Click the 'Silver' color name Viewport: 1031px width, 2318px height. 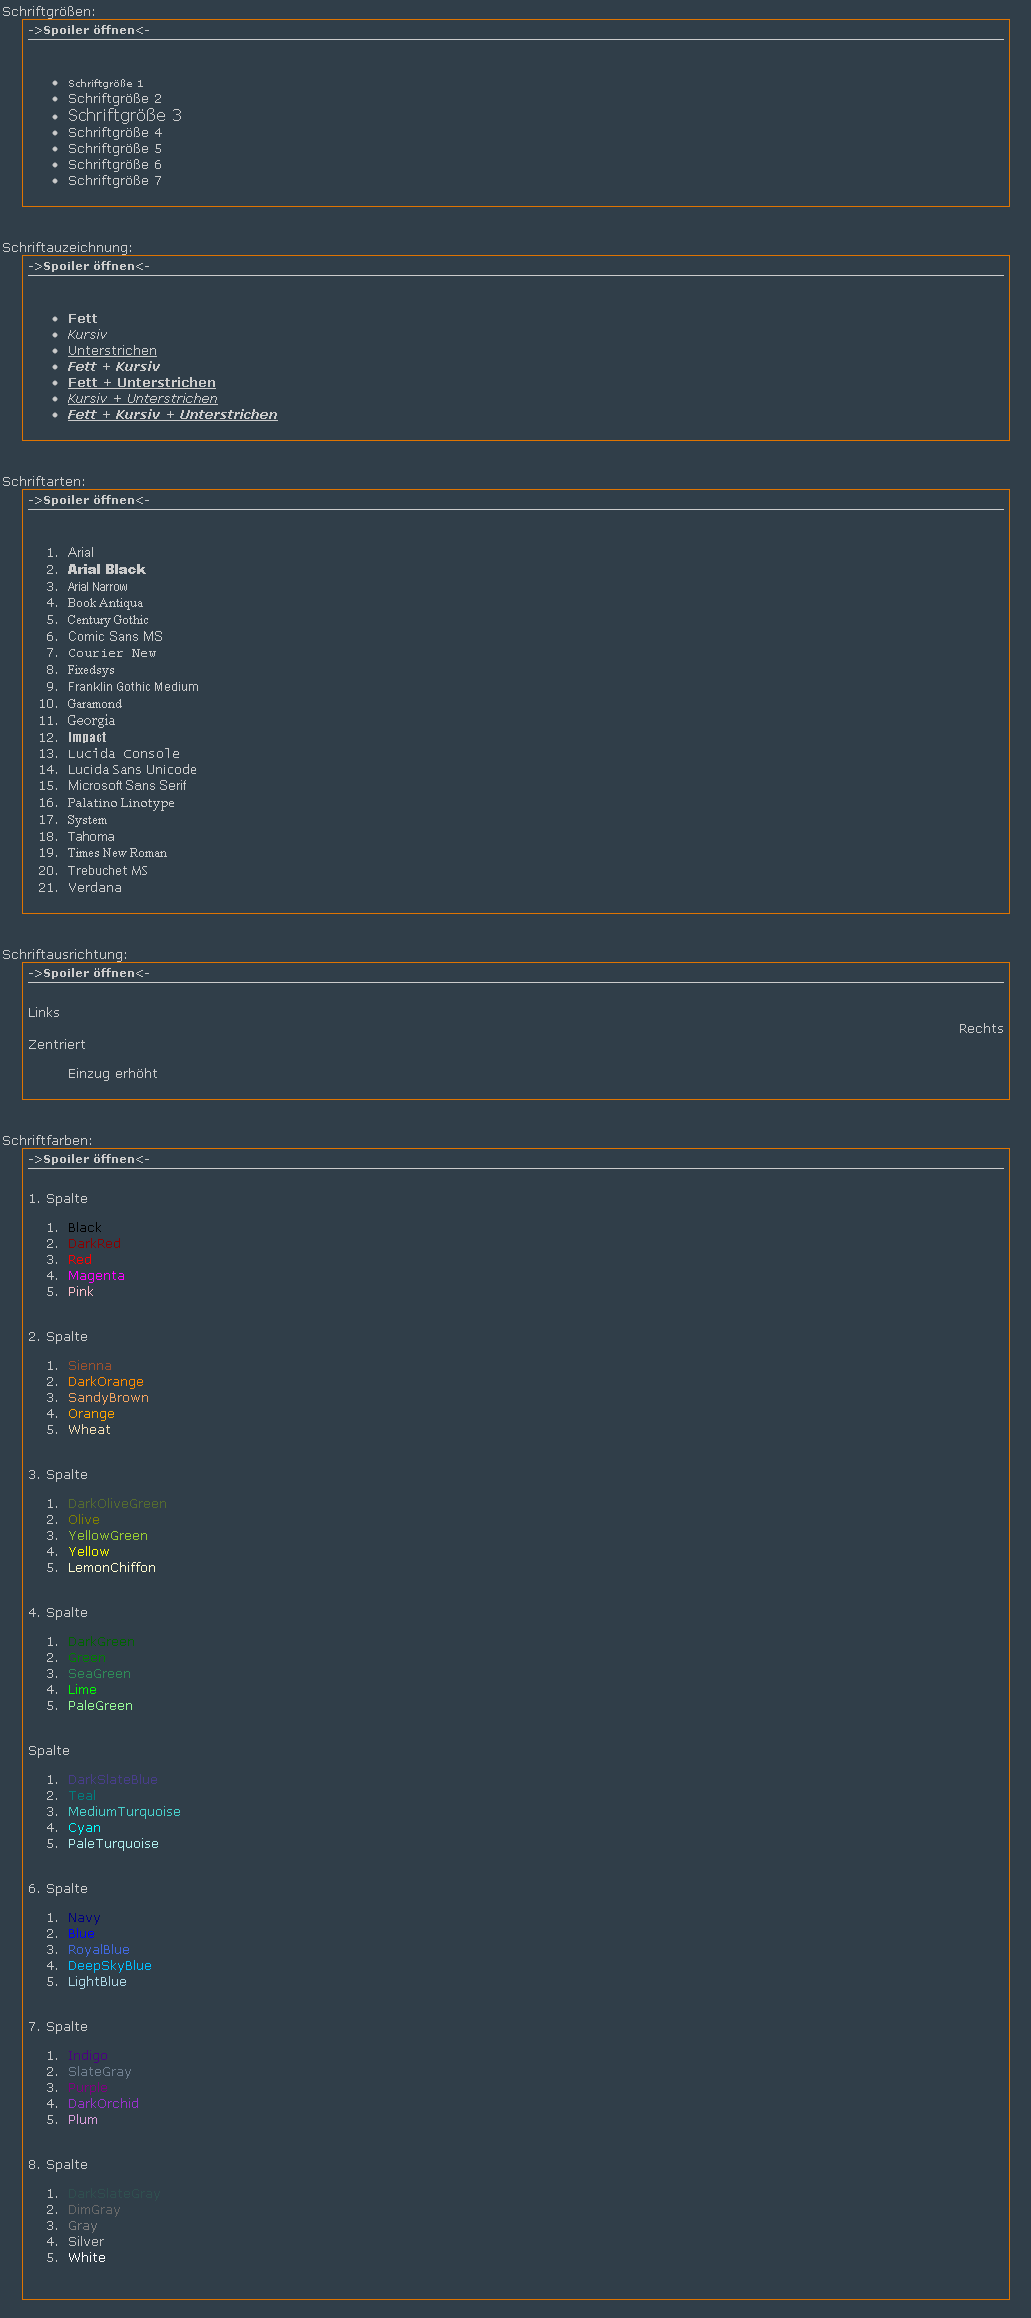(86, 2242)
